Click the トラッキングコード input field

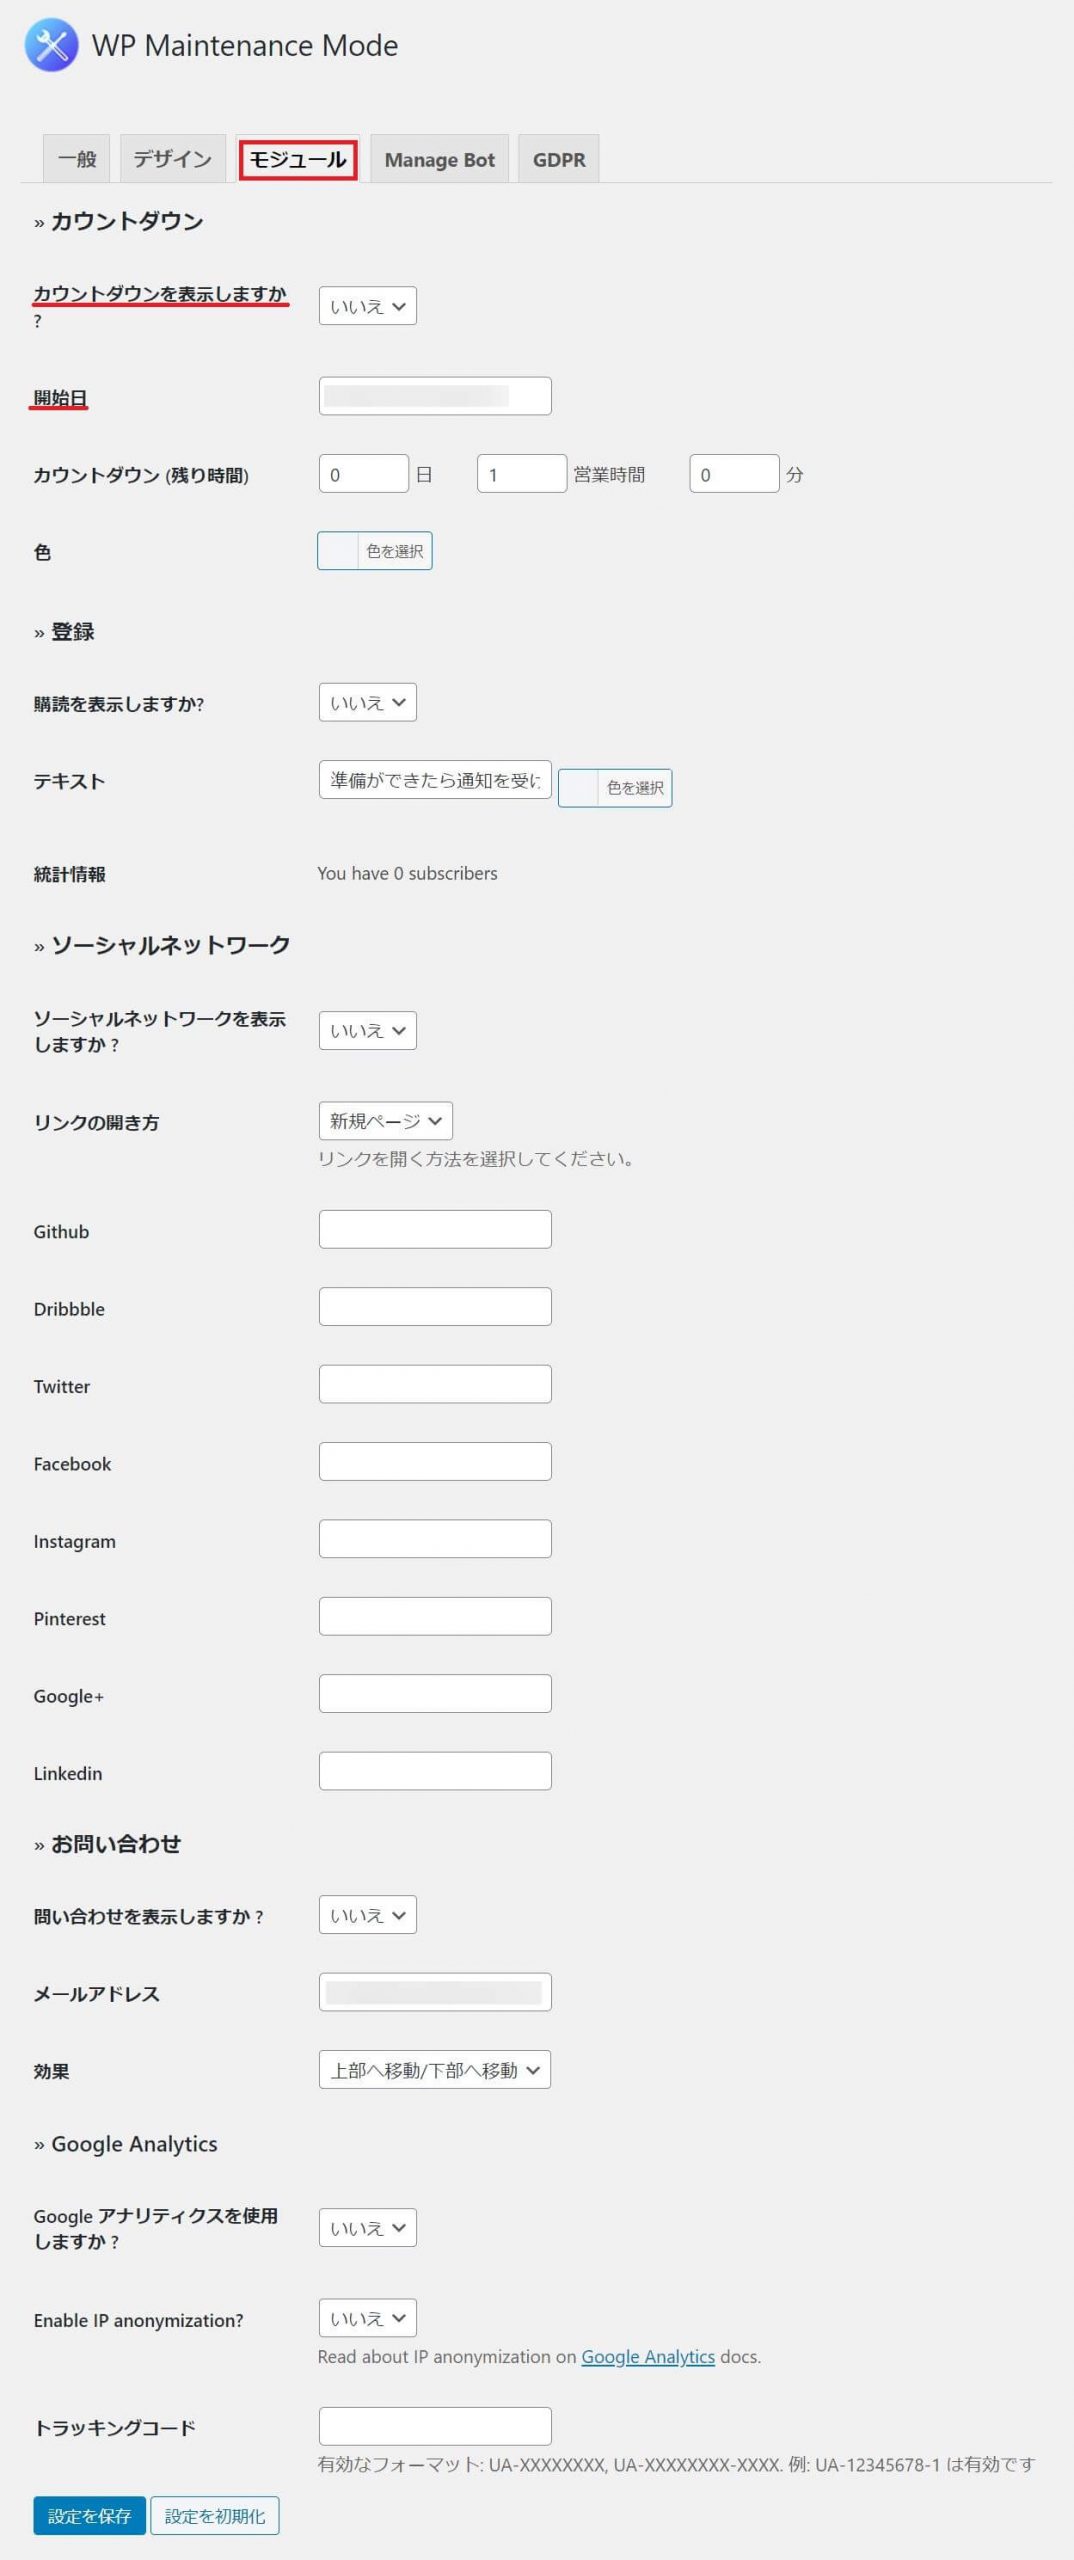pyautogui.click(x=434, y=2426)
